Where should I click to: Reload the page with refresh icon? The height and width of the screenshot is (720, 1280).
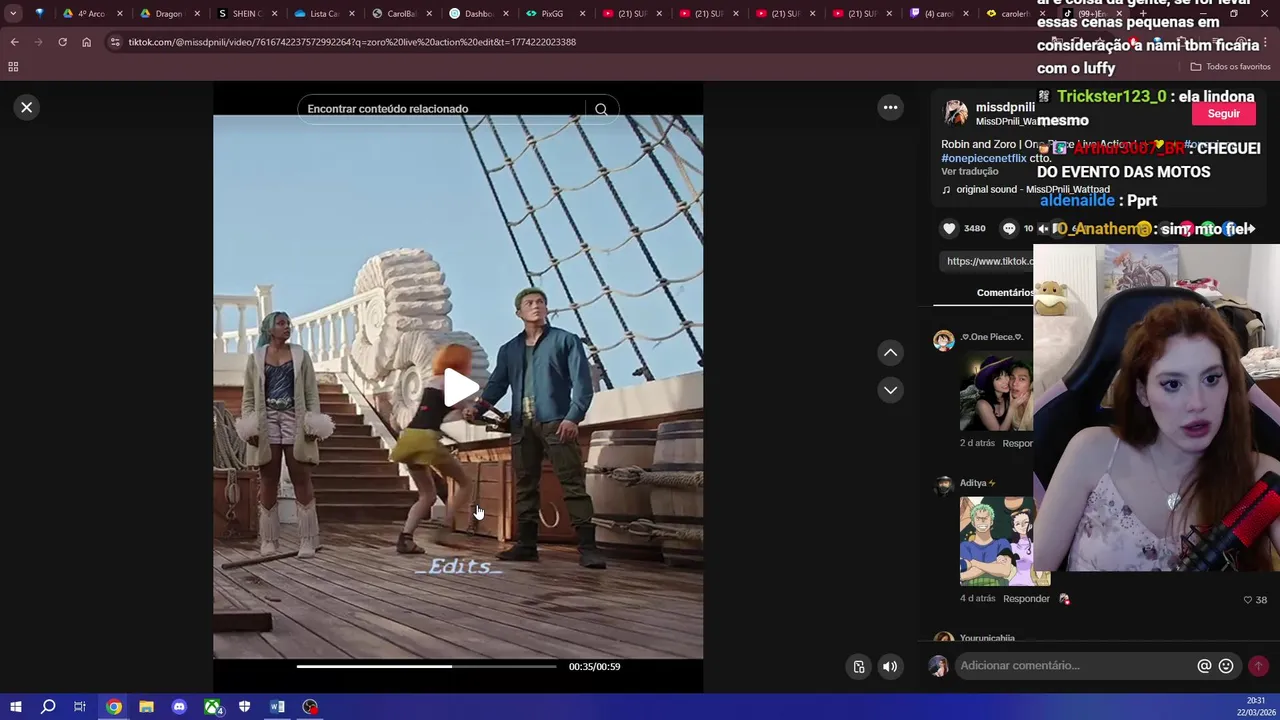(62, 42)
